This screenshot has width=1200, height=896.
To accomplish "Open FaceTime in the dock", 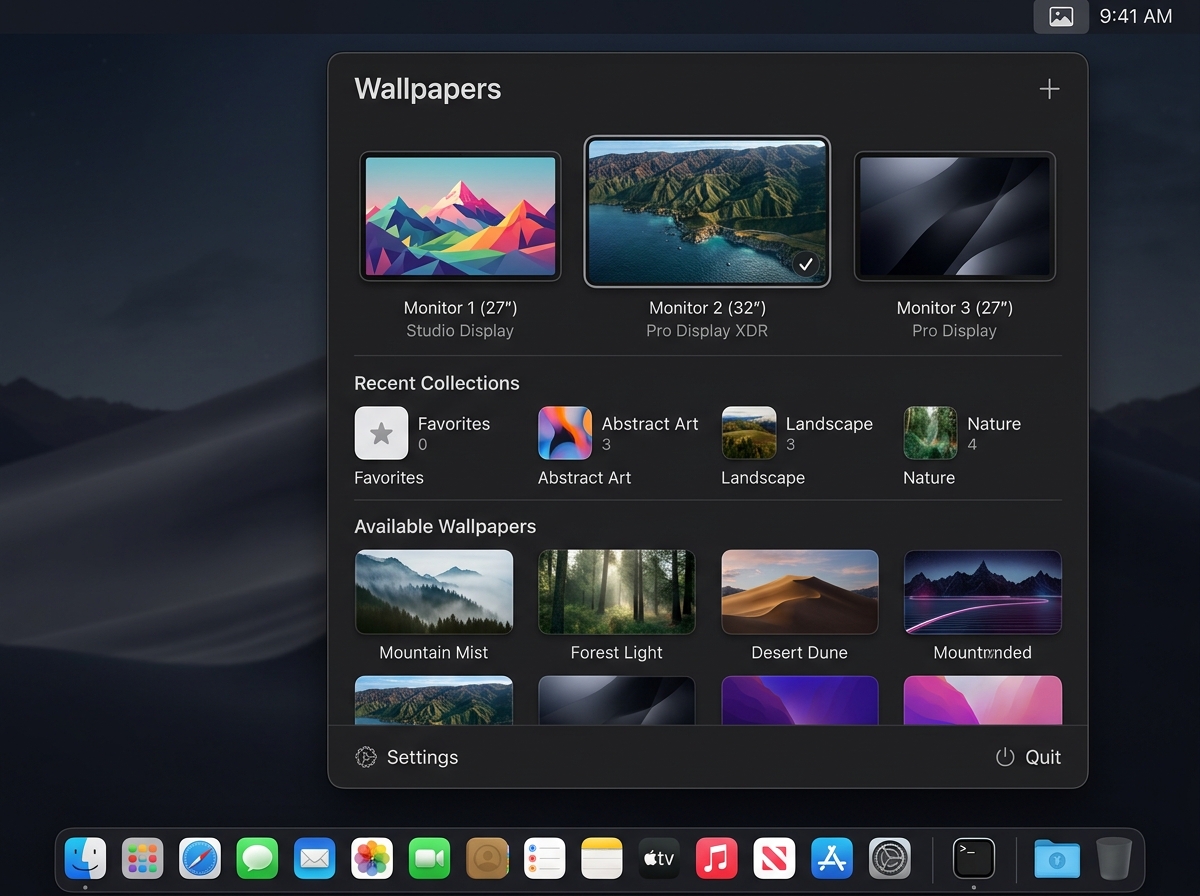I will tap(430, 858).
